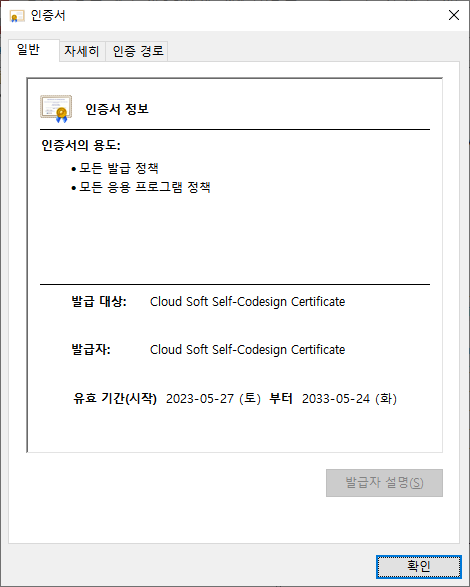Click the start date 2023-05-27 (토)

[x=213, y=398]
